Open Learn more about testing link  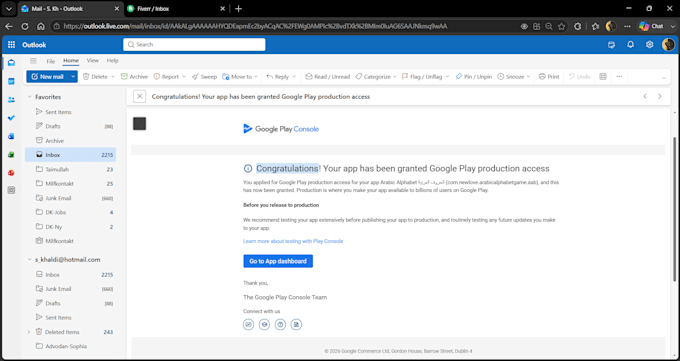point(293,241)
